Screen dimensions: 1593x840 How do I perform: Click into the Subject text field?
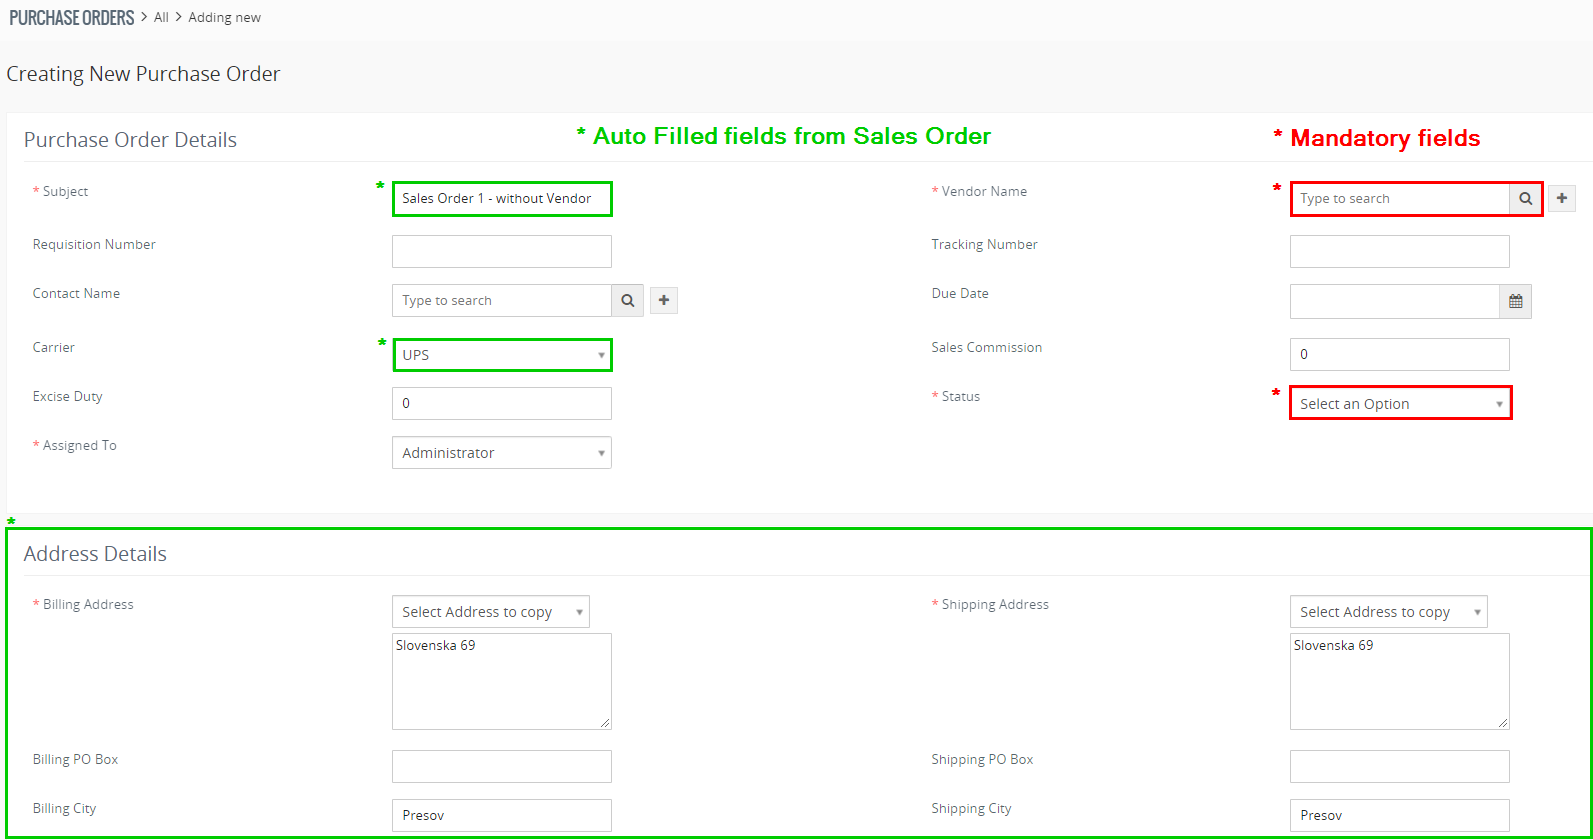click(502, 199)
